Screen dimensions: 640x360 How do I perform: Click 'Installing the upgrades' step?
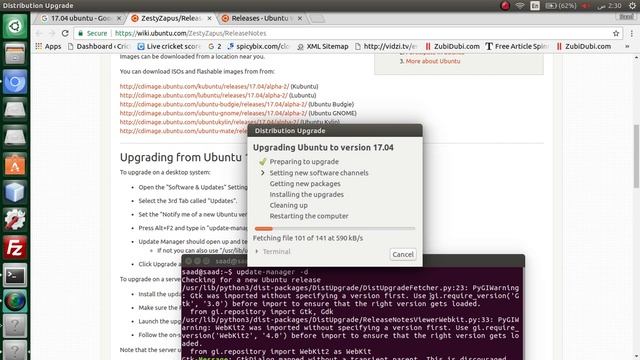pos(307,194)
